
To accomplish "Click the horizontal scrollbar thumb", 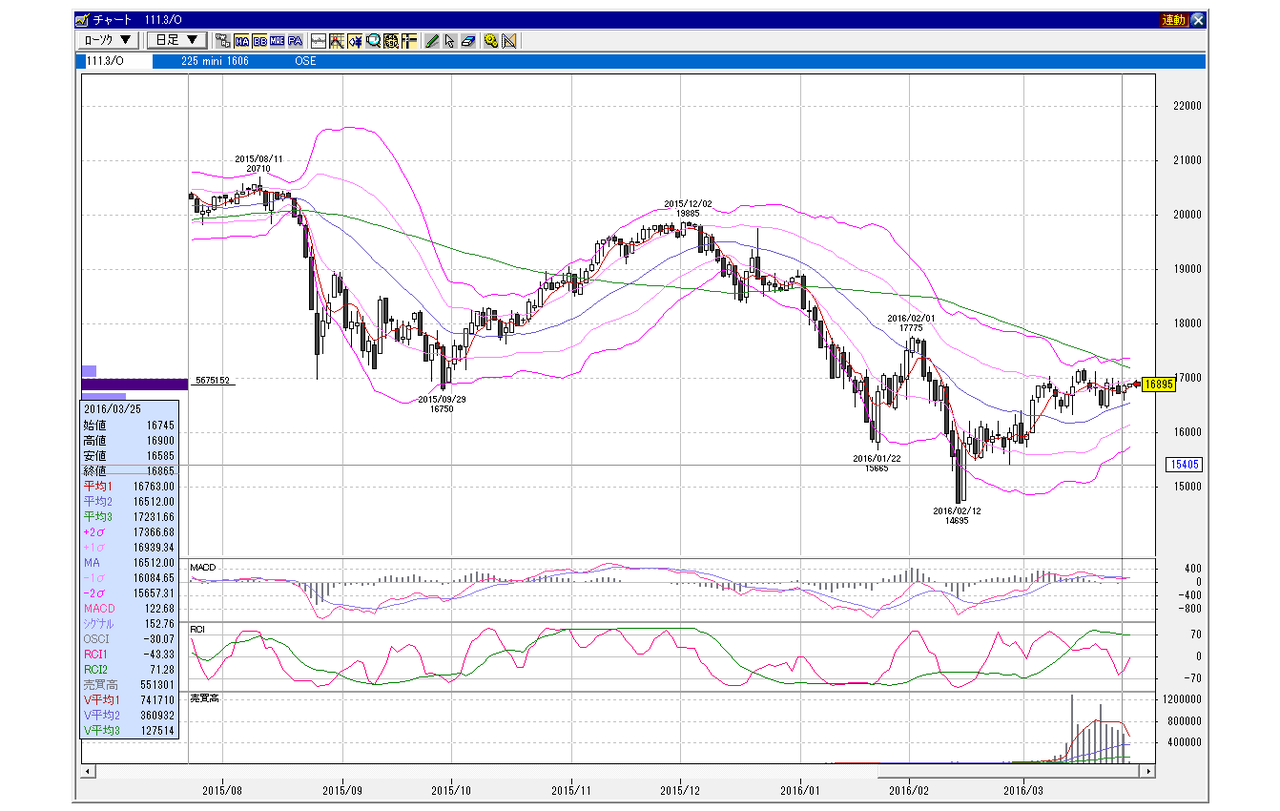I will [1009, 772].
